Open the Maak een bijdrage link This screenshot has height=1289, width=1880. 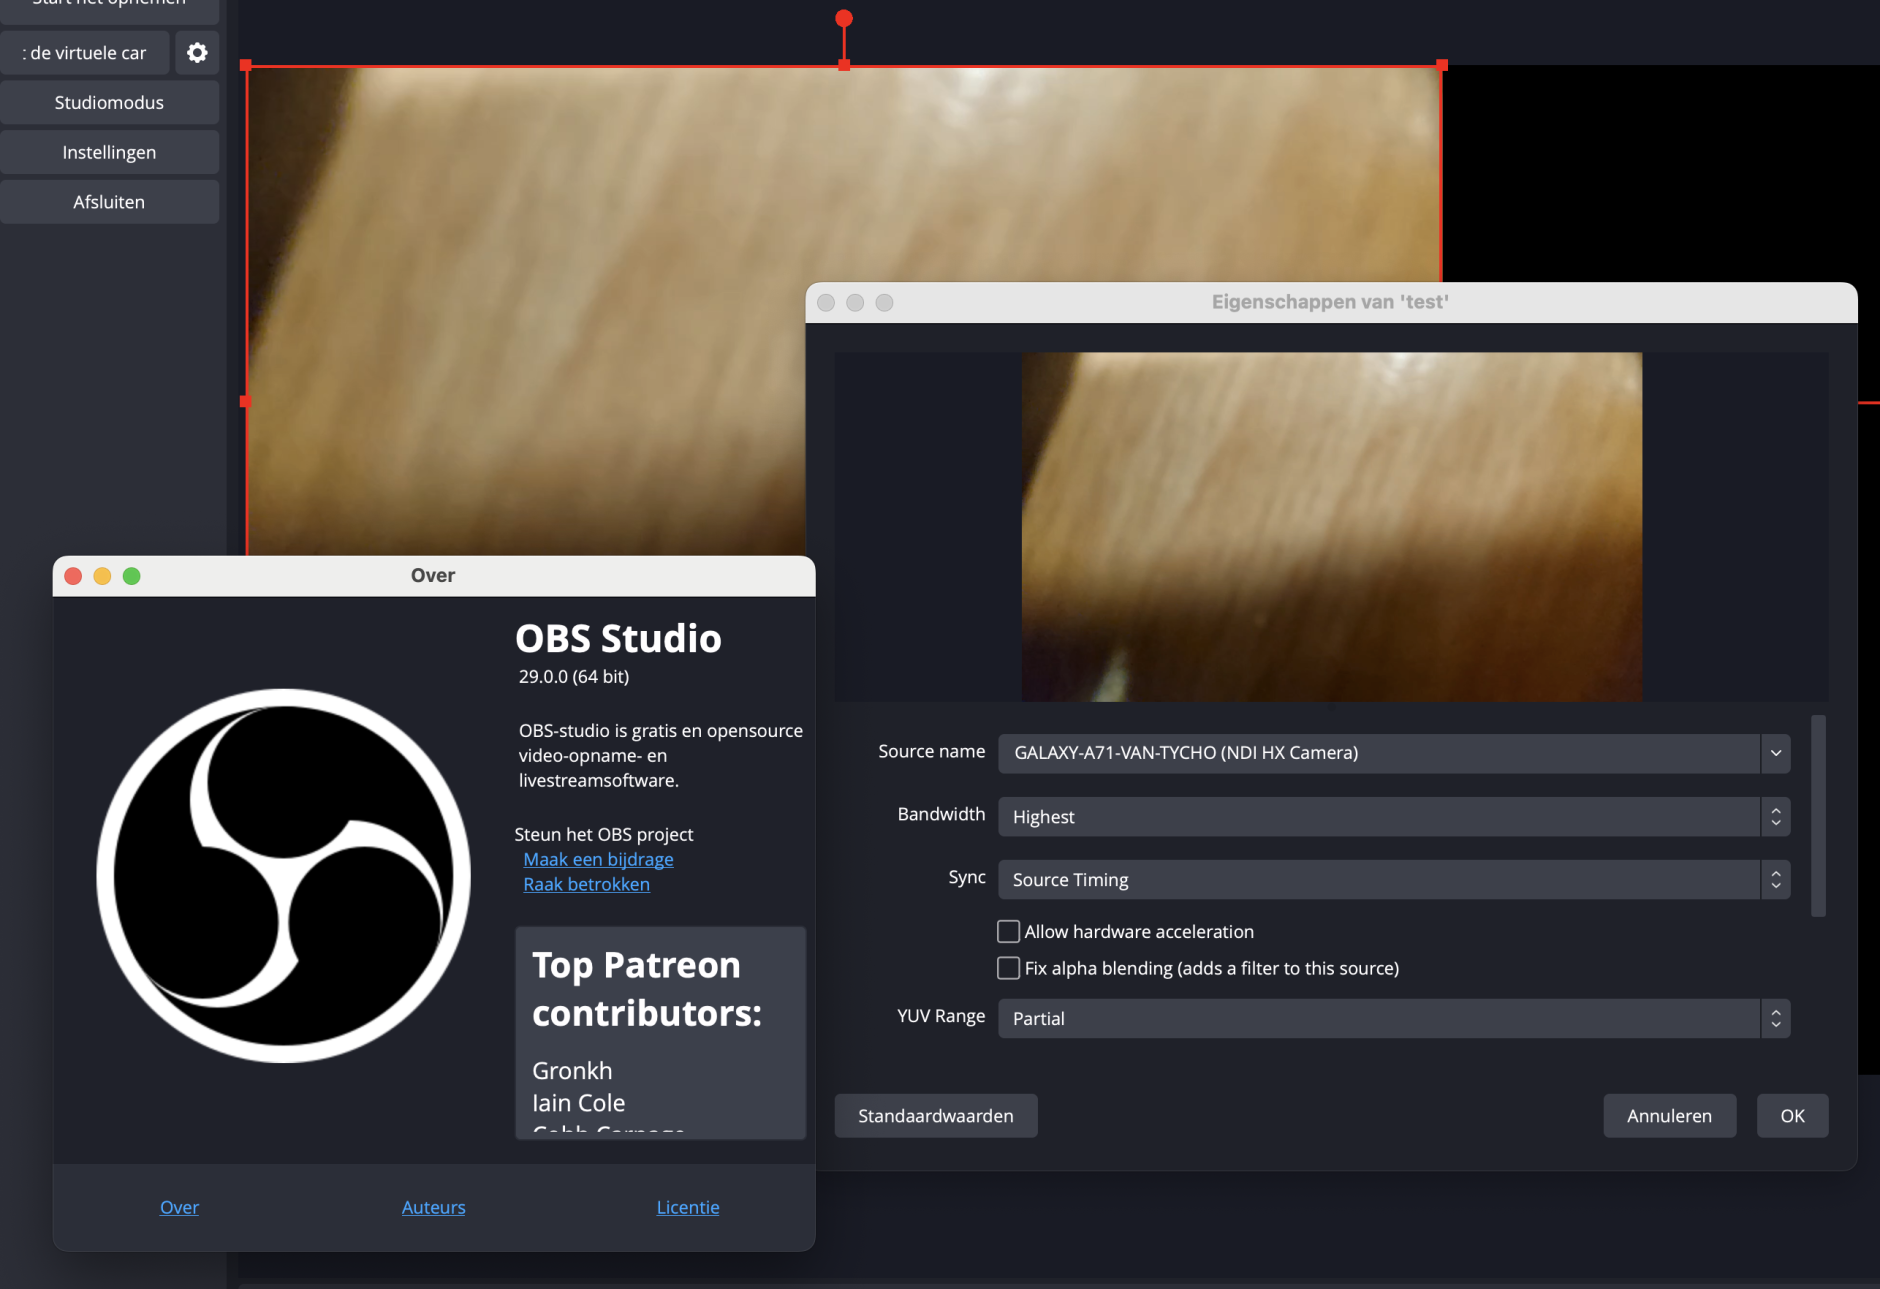tap(597, 858)
